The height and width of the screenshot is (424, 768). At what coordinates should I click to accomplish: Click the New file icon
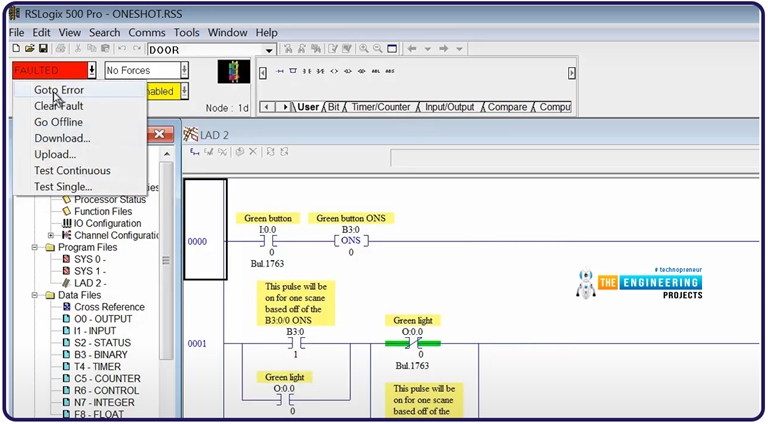pos(16,48)
